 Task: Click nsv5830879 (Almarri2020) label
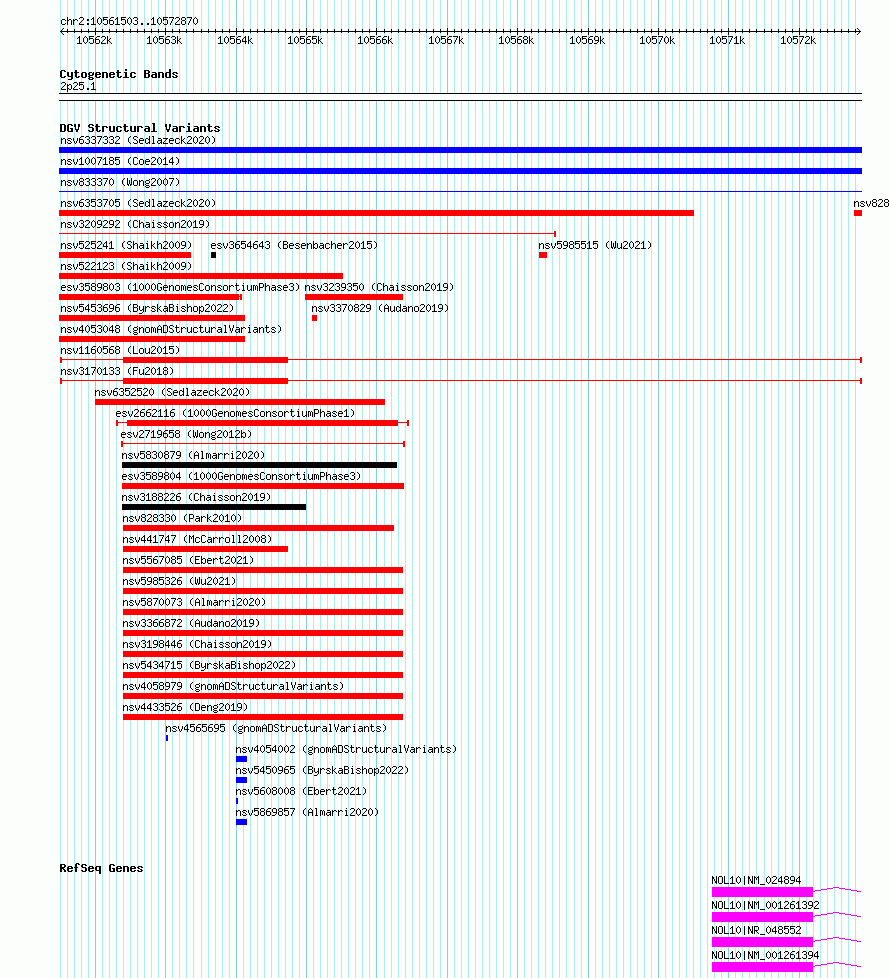(x=193, y=455)
